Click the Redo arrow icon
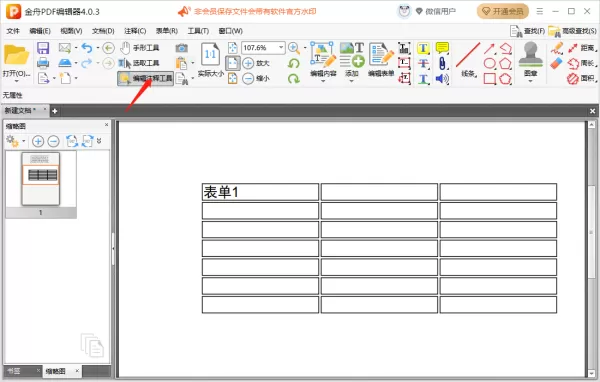This screenshot has height=382, width=600. (87, 63)
